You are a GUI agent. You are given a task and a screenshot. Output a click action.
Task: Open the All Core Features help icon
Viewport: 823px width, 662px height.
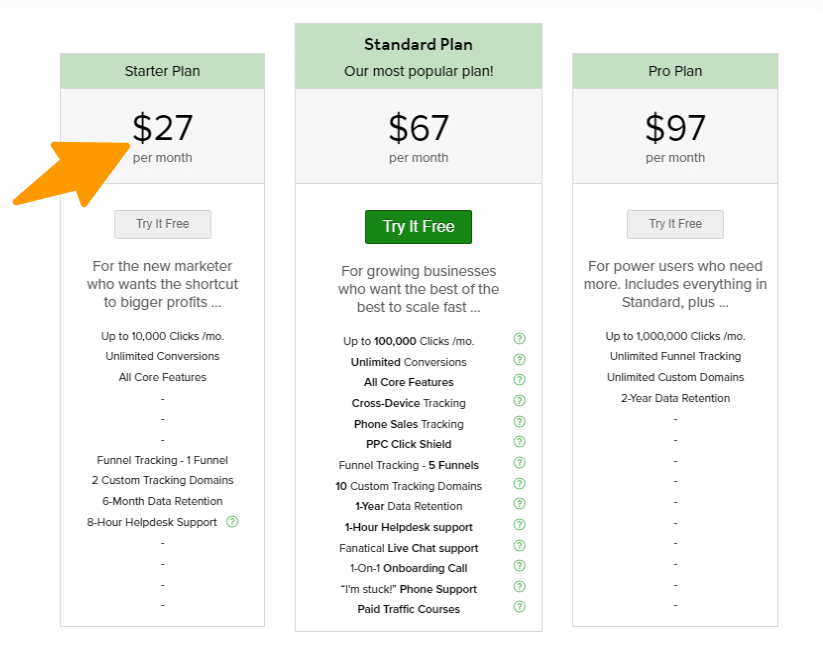pyautogui.click(x=519, y=381)
